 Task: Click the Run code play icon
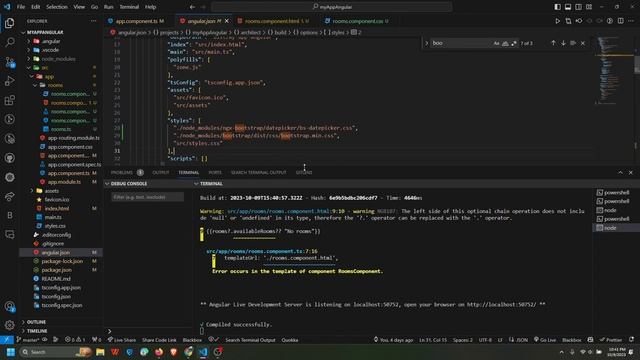558,21
